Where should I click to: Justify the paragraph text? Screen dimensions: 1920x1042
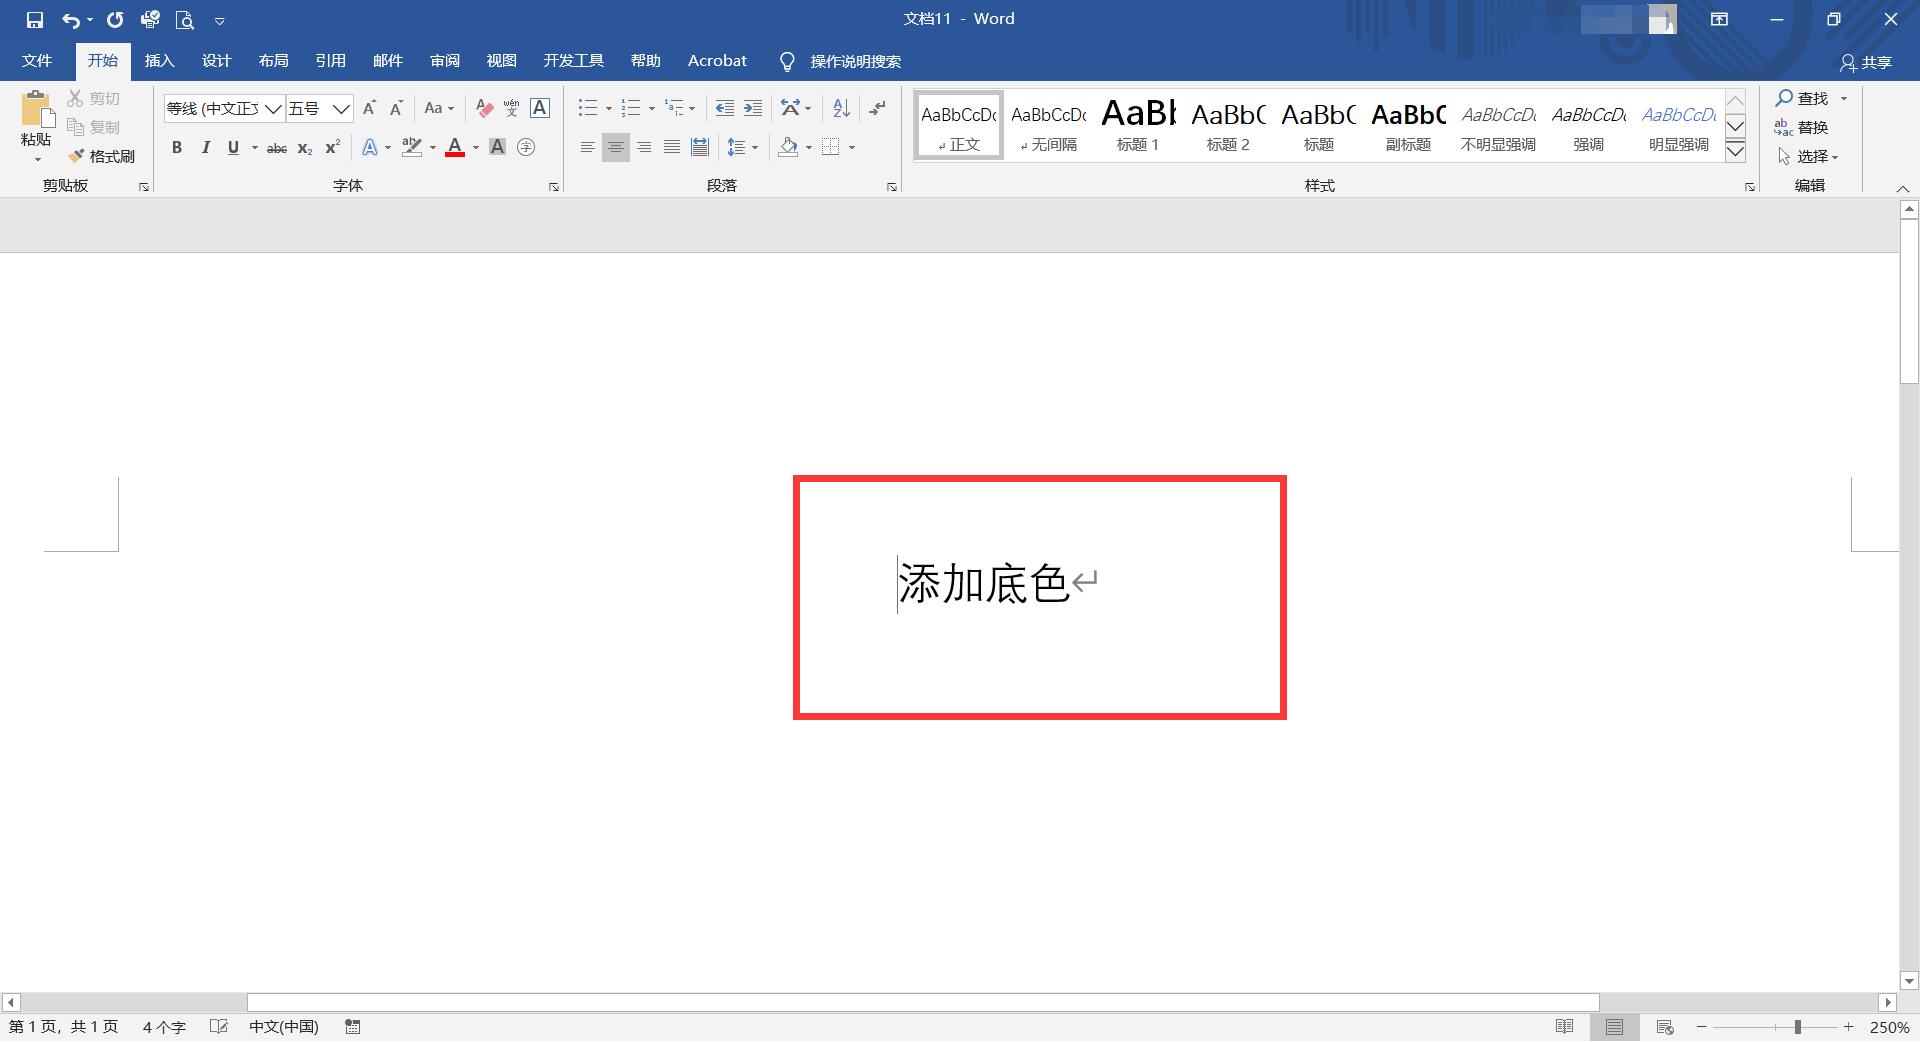tap(672, 148)
